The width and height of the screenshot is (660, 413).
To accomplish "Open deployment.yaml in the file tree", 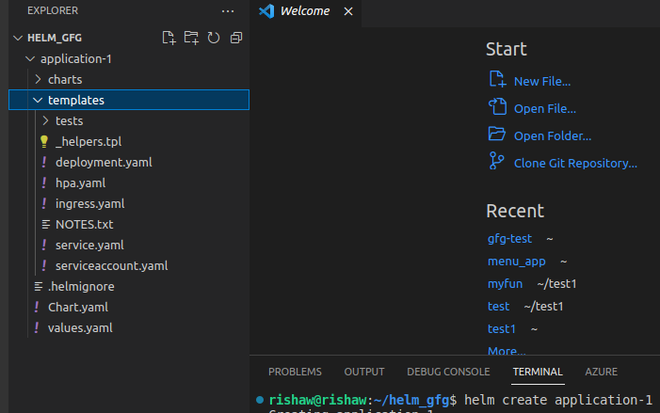I will (x=104, y=162).
